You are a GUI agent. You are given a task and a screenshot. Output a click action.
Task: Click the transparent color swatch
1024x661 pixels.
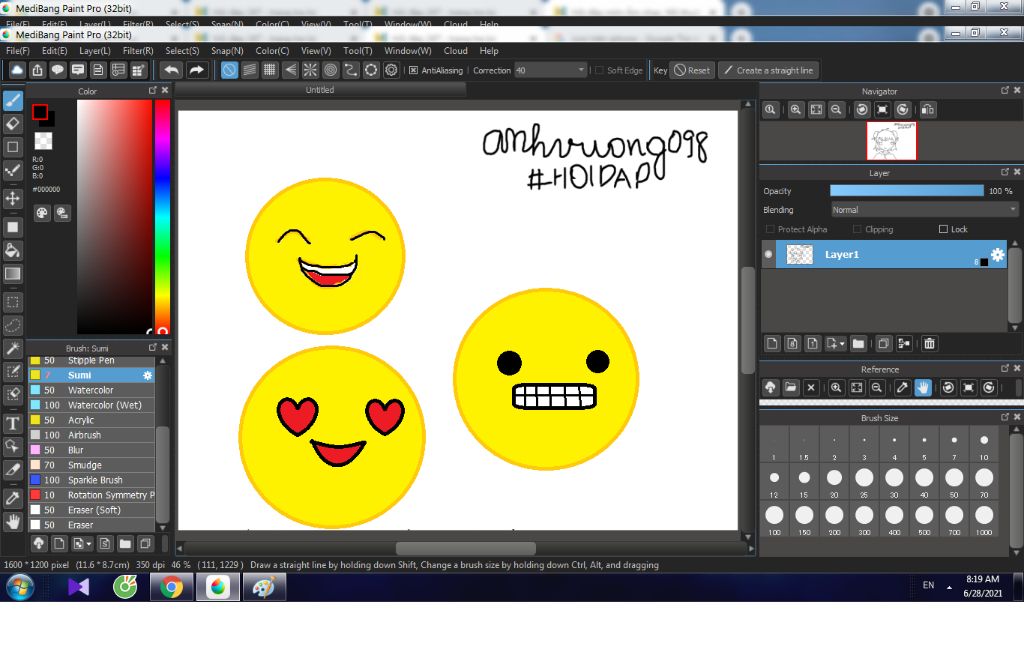[x=43, y=140]
